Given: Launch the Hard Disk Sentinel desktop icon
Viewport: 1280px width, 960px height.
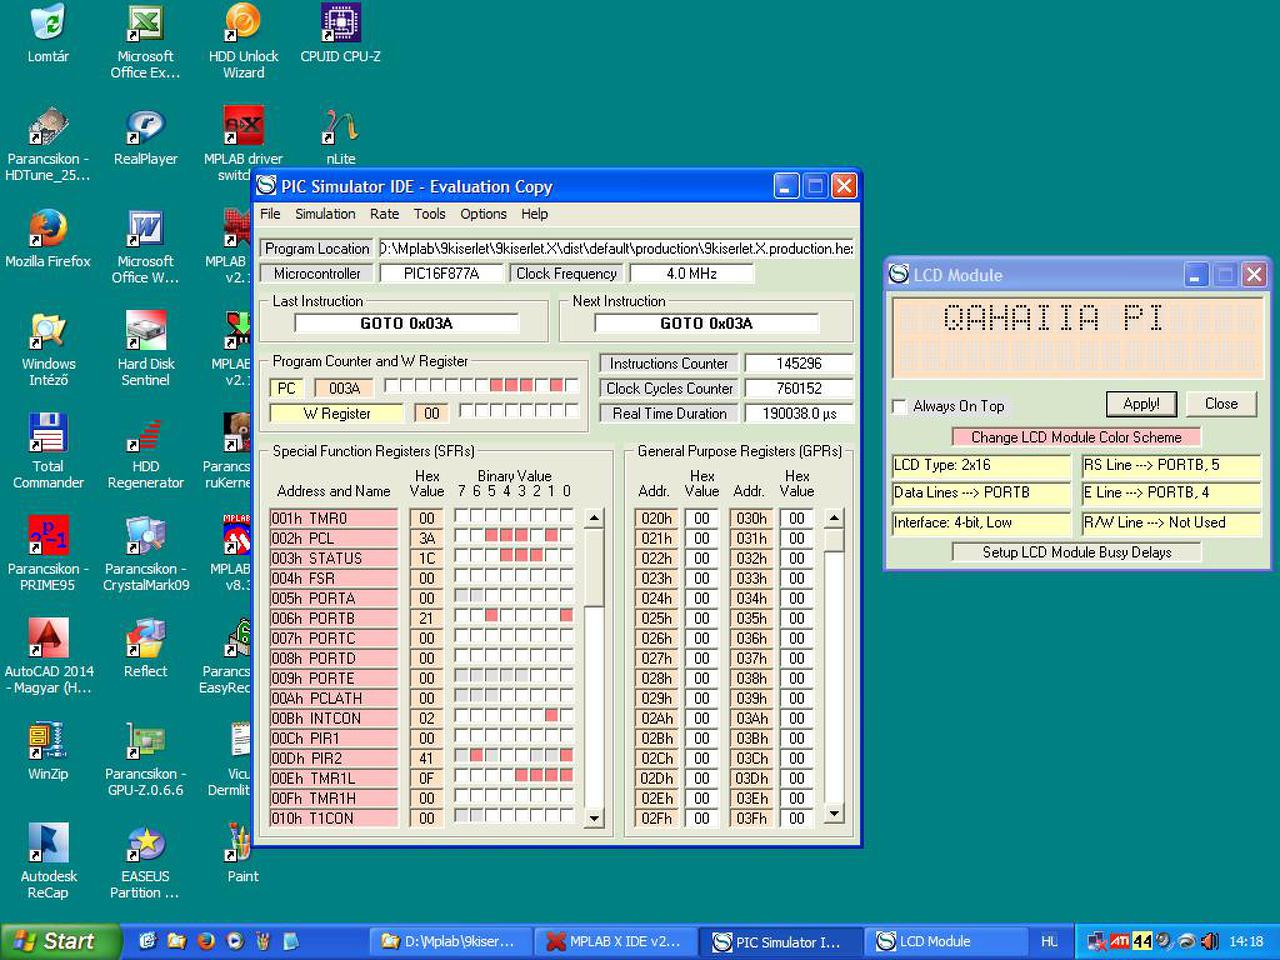Looking at the screenshot, I should (145, 349).
